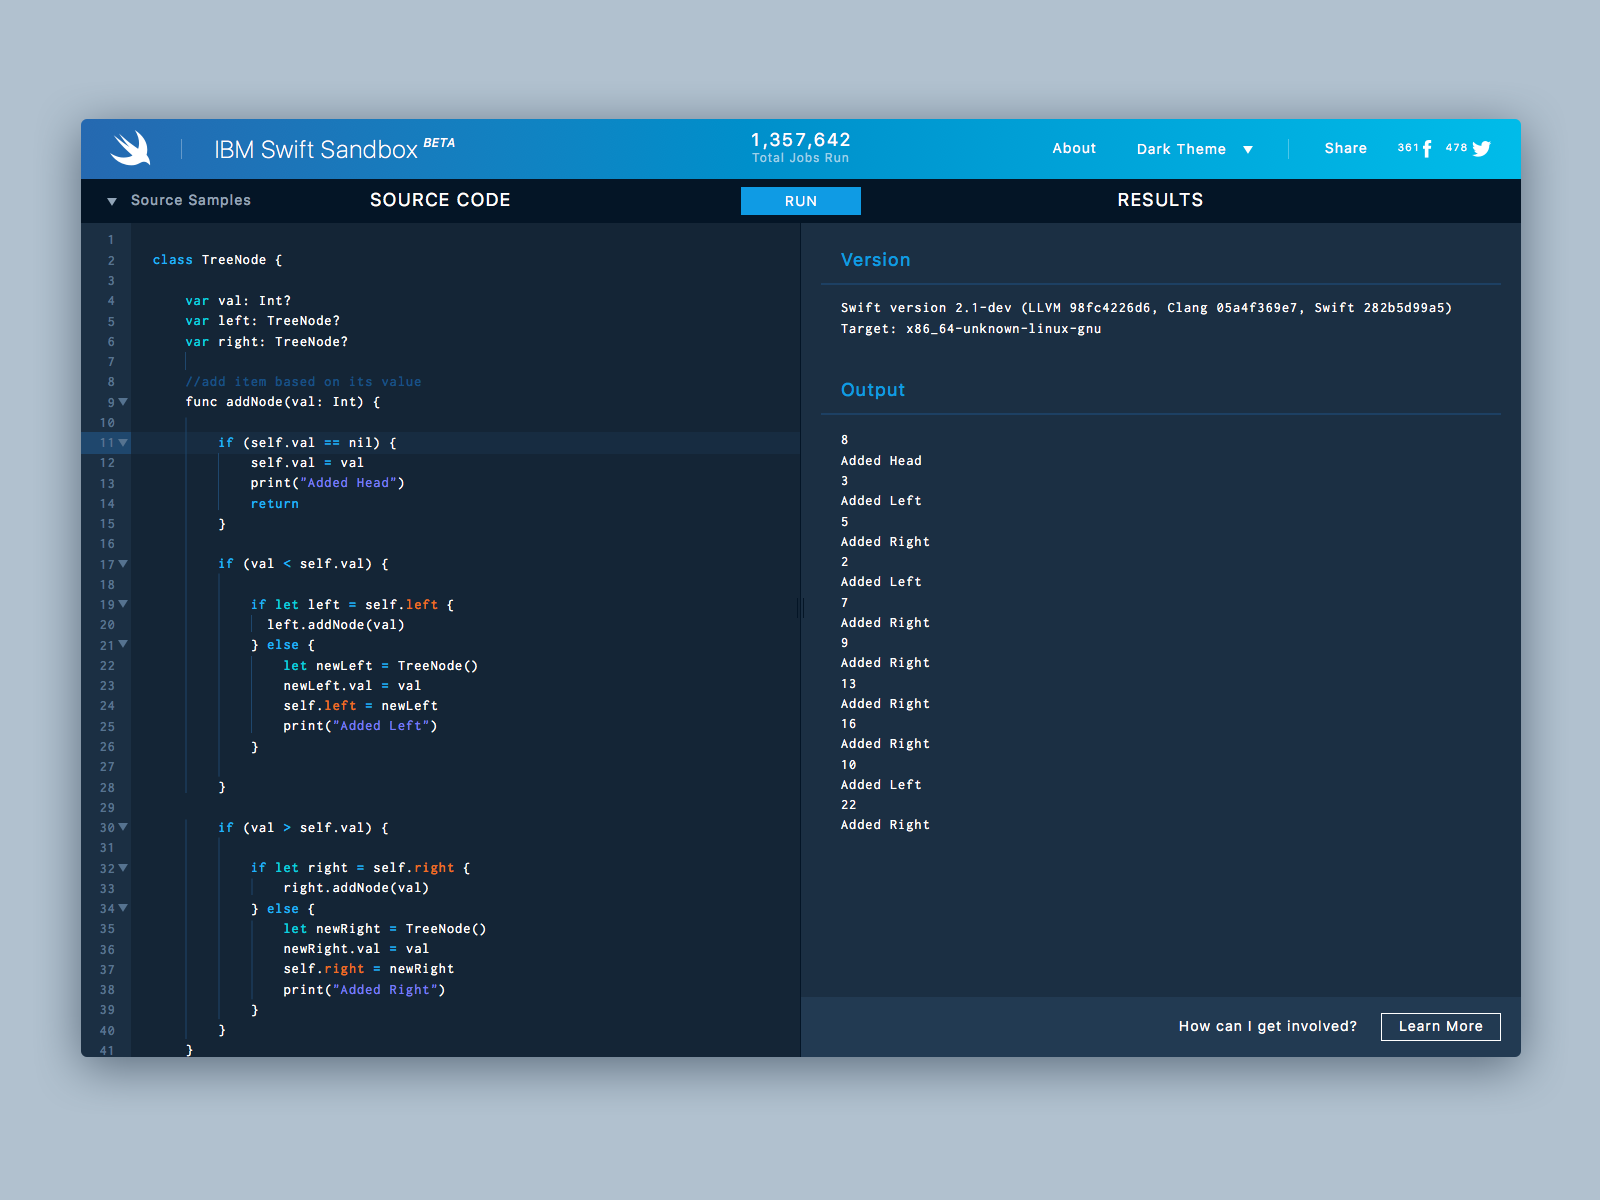Image resolution: width=1600 pixels, height=1200 pixels.
Task: Click 'let newLeft = TreeNode()' line
Action: coord(380,666)
